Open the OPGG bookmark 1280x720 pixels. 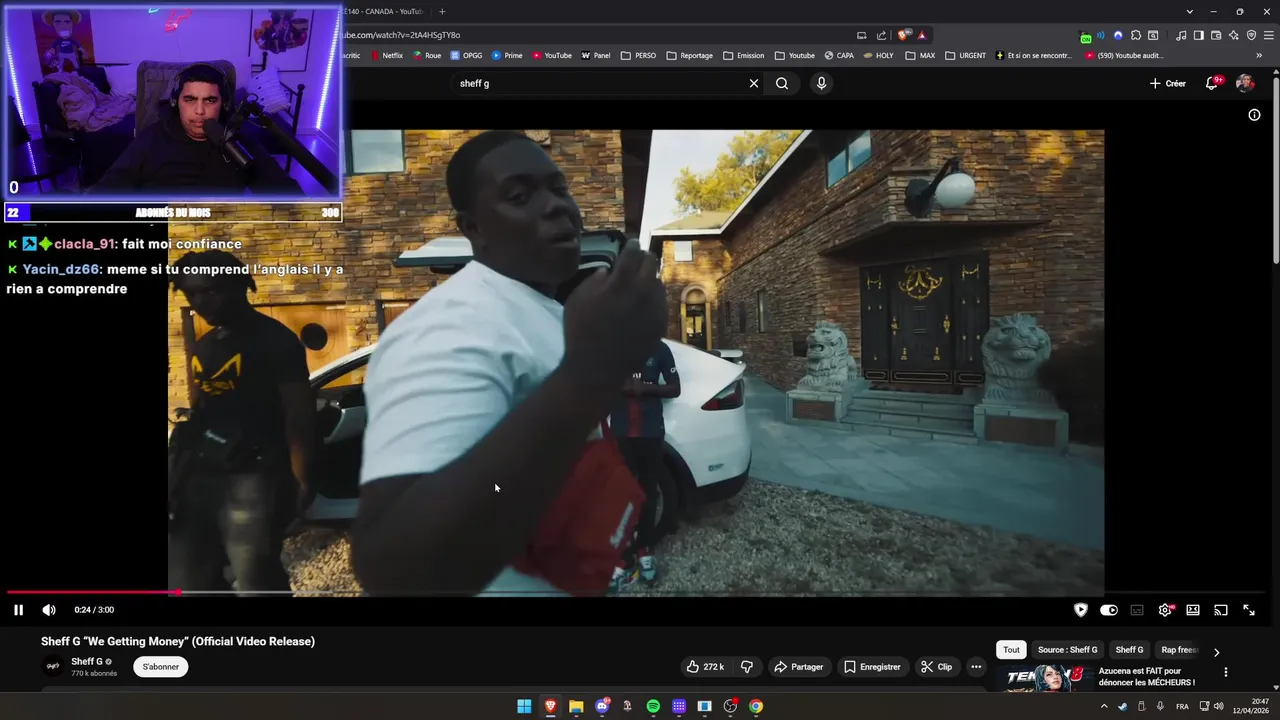(466, 56)
